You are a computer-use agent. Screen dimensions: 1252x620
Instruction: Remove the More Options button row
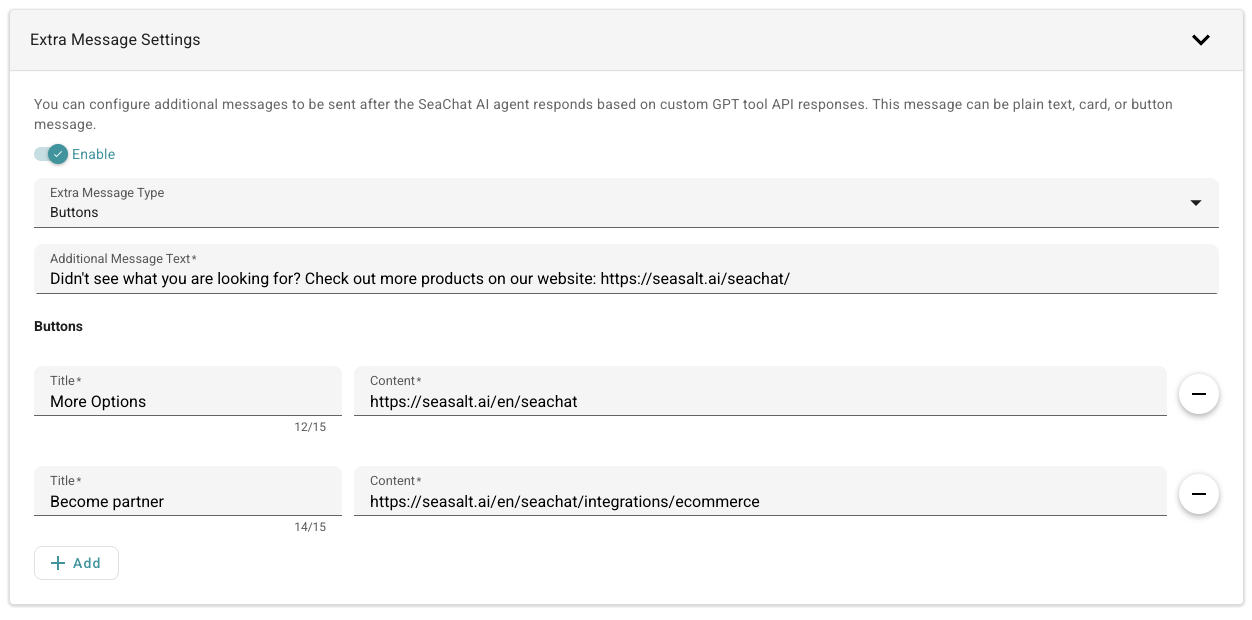[1198, 395]
